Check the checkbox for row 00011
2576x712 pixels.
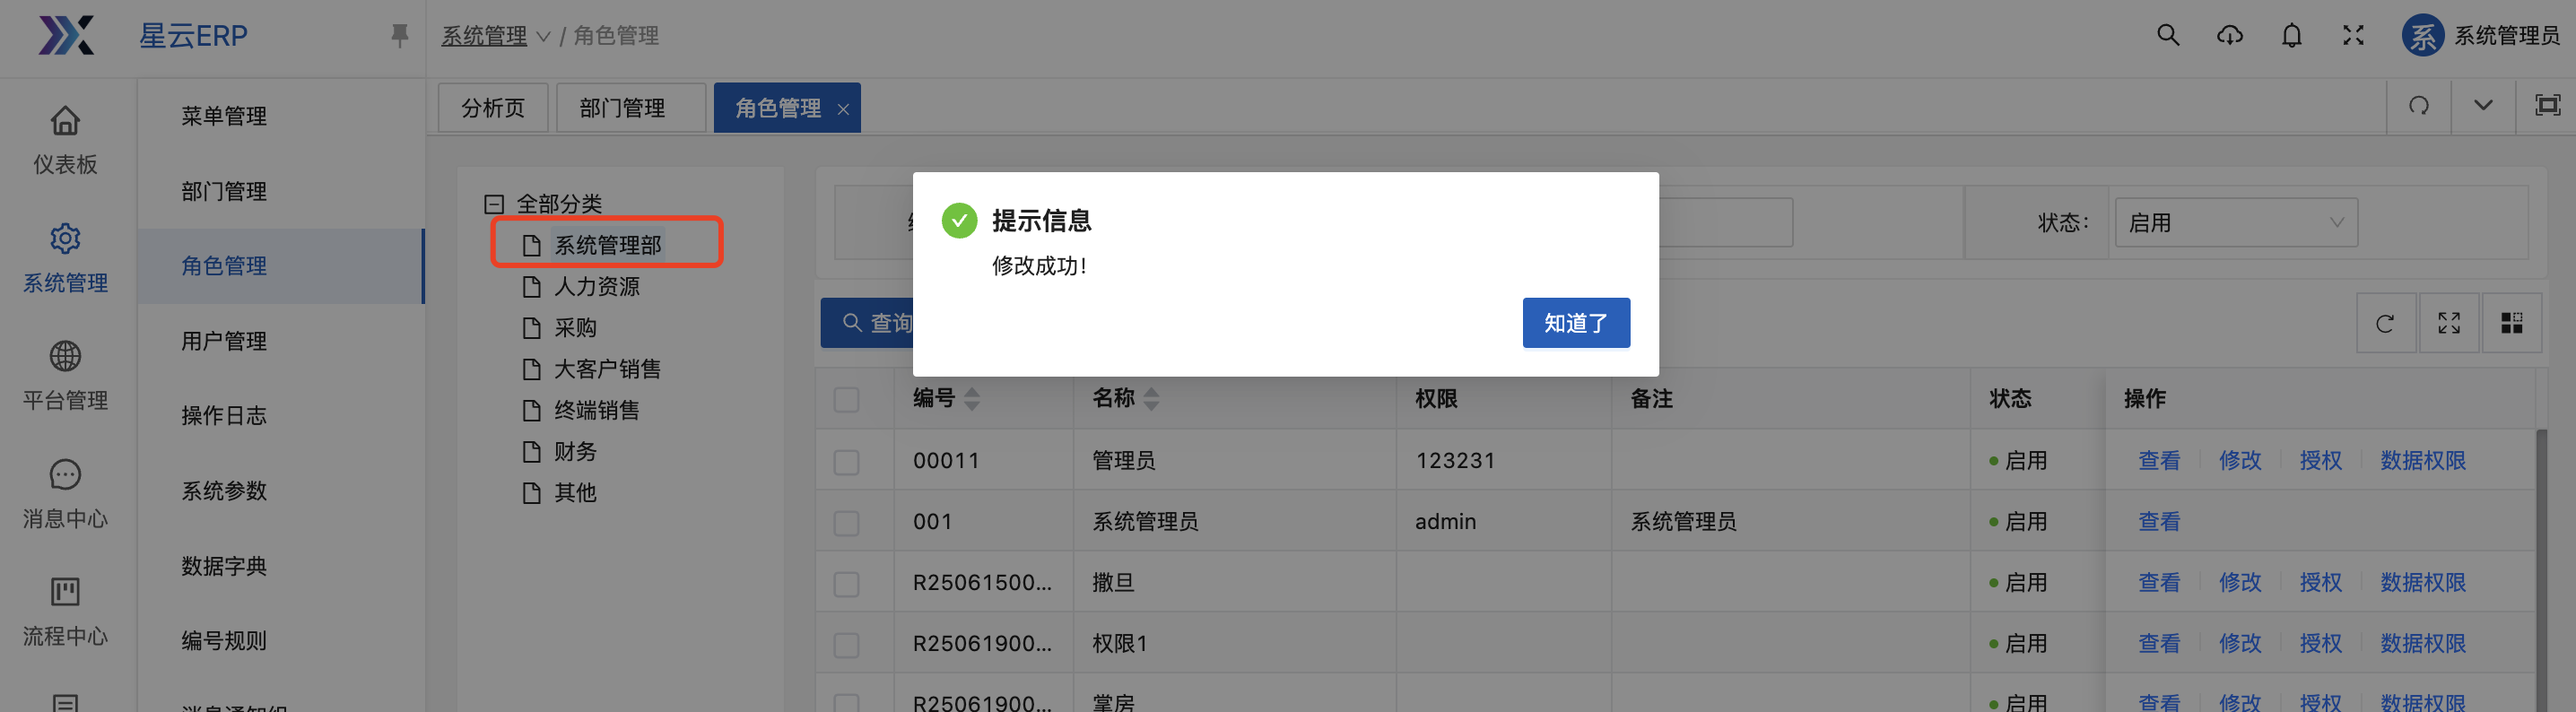846,462
